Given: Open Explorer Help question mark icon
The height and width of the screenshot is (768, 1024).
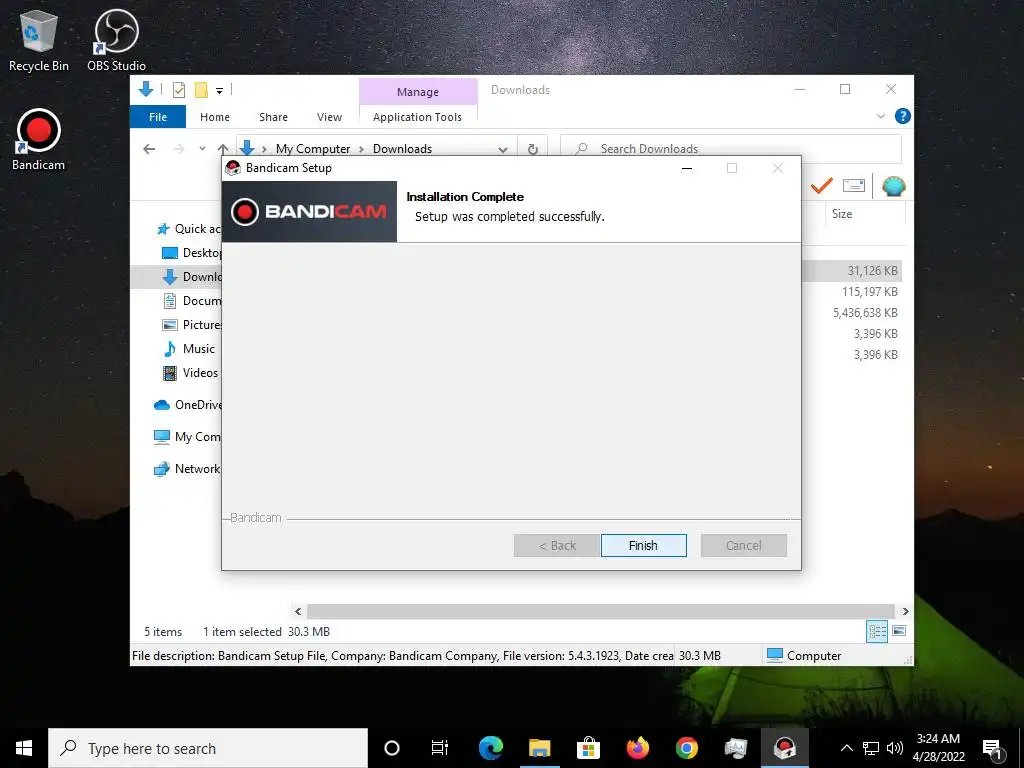Looking at the screenshot, I should point(903,116).
